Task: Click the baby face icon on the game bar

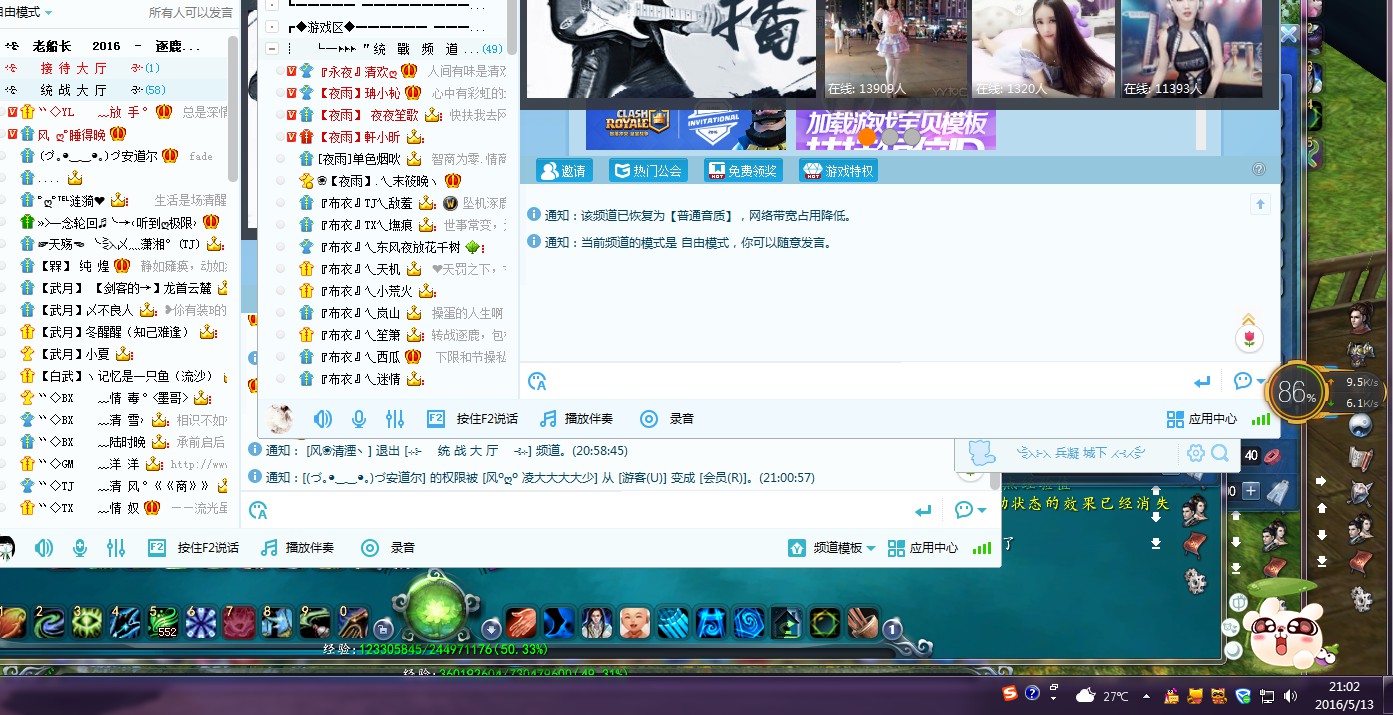Action: (x=634, y=623)
